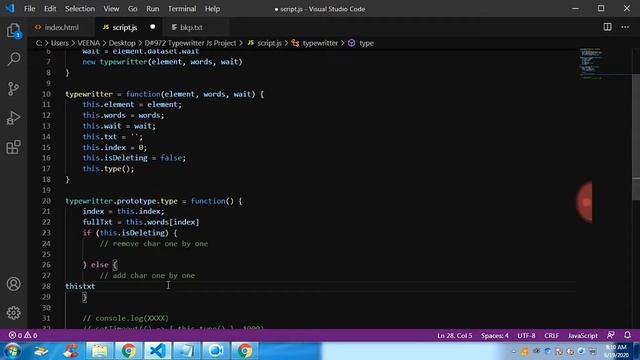
Task: Open the File Explorer folder taskbar icon
Action: point(100,351)
